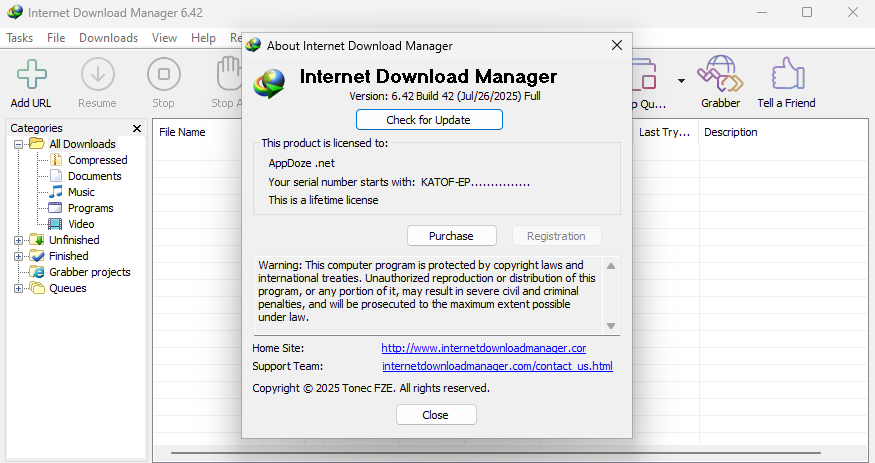Open the Help menu
Viewport: 875px width, 463px height.
(203, 38)
